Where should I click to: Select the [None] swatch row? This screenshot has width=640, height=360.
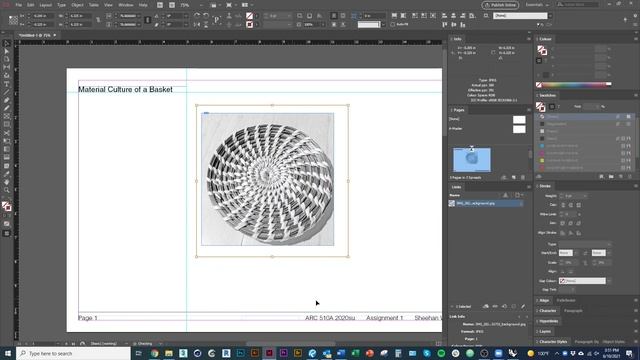pyautogui.click(x=584, y=116)
